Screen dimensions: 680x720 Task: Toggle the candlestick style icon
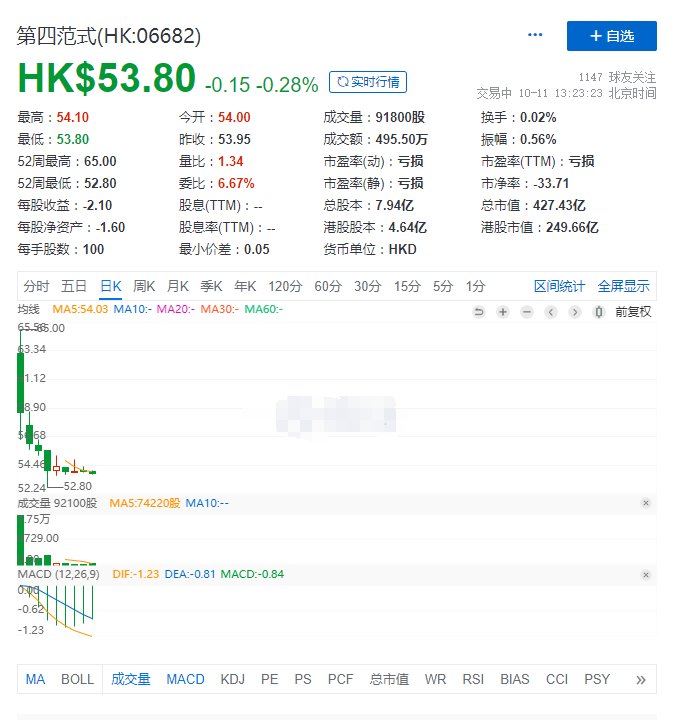click(598, 312)
